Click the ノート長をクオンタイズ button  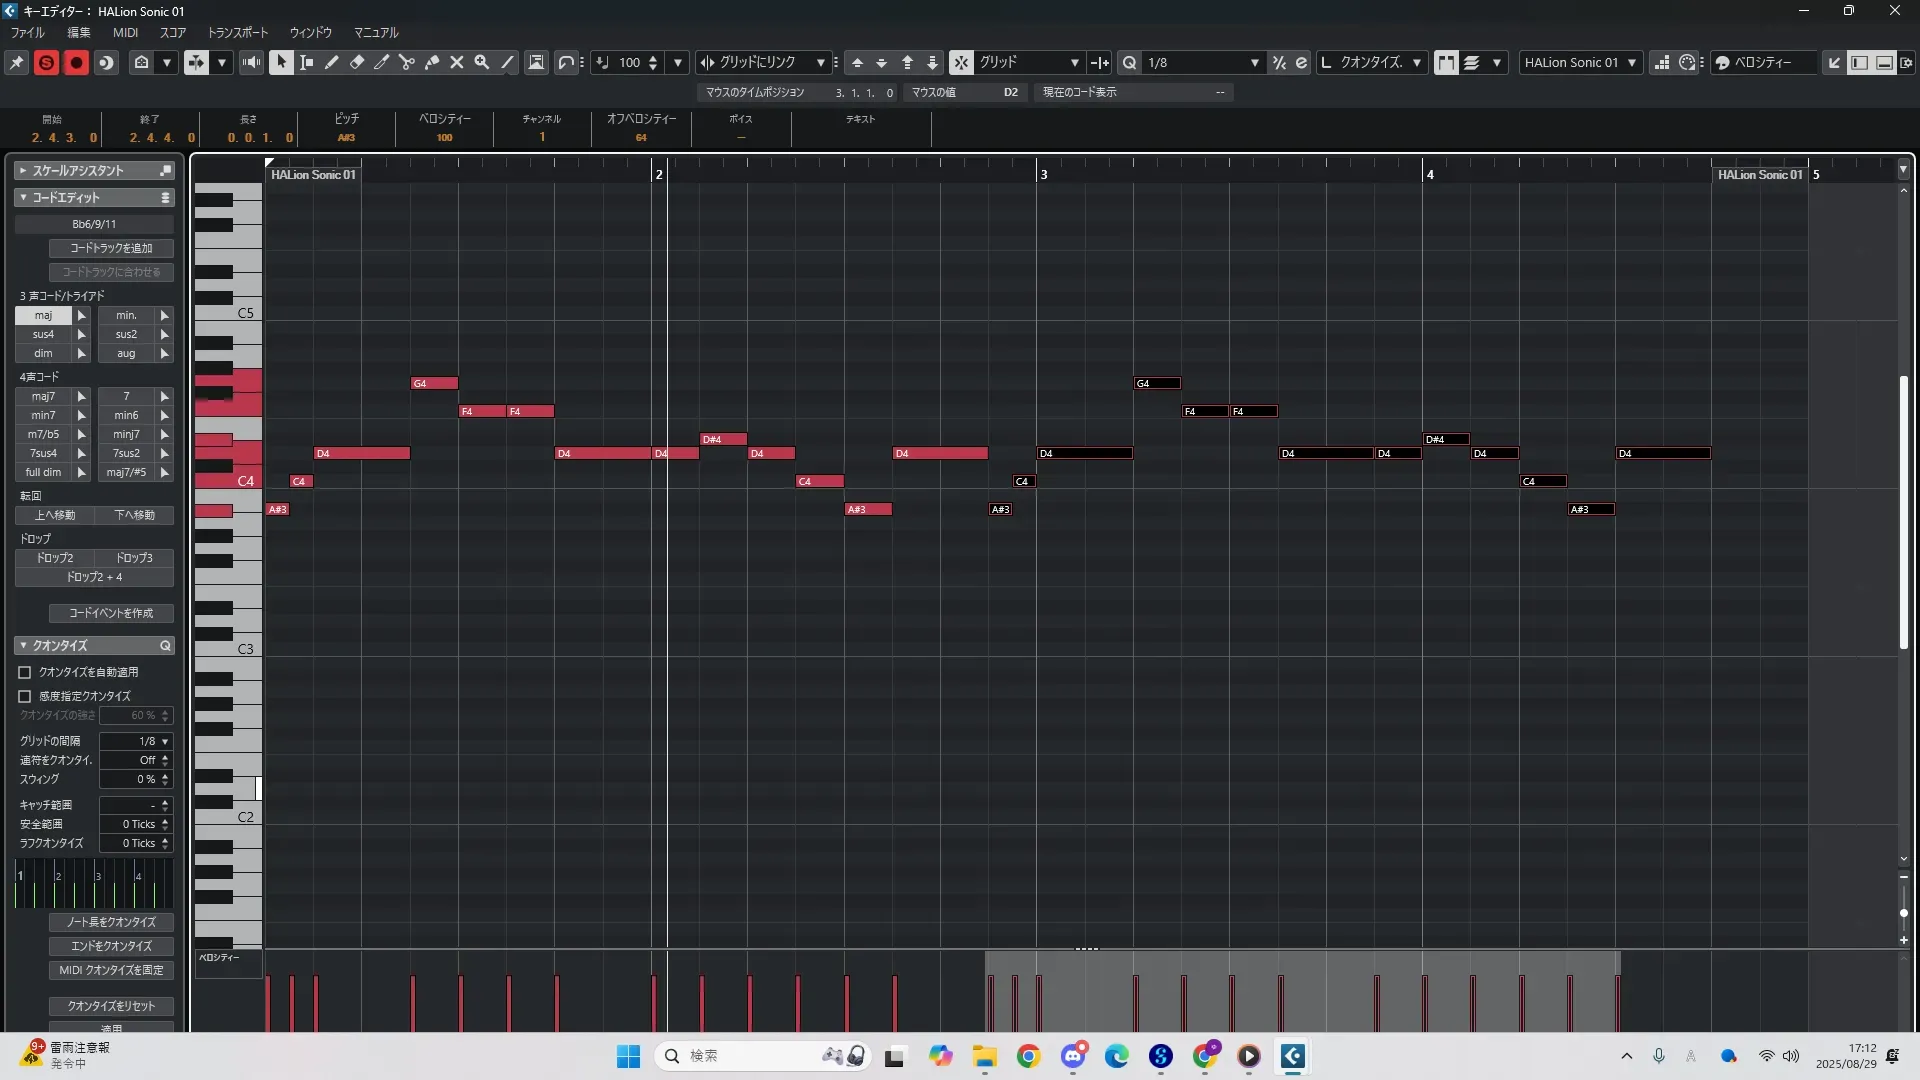(111, 922)
